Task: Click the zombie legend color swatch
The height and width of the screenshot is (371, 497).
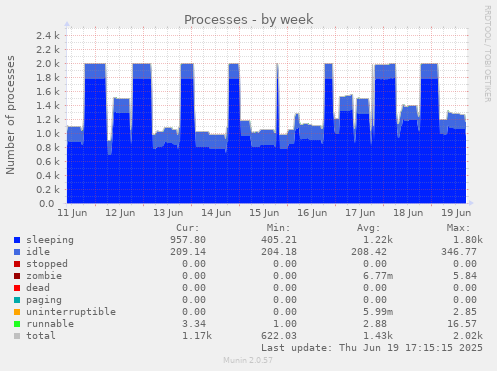Action: (x=17, y=276)
